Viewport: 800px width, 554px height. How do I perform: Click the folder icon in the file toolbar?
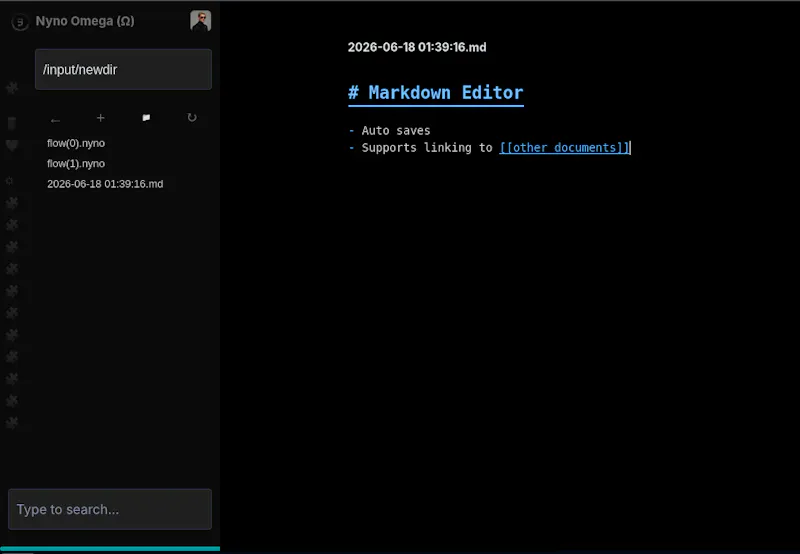click(146, 118)
